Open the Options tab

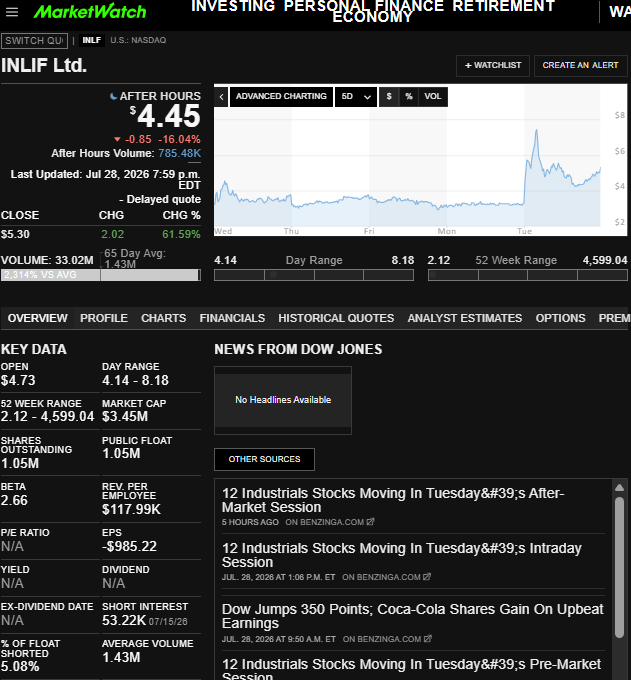point(560,318)
